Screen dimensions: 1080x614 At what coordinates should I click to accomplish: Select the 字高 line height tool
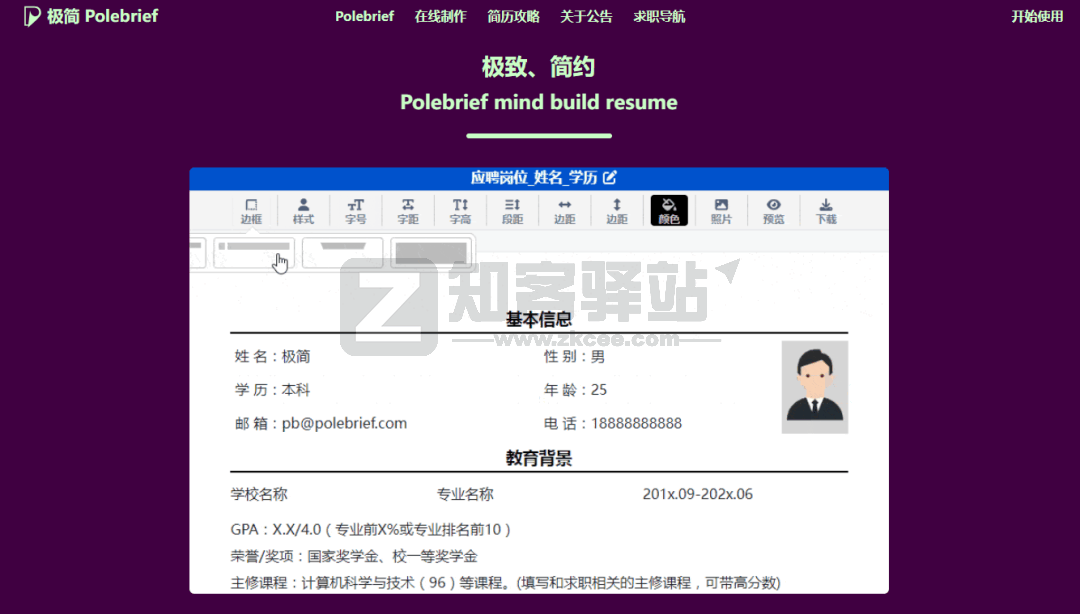coord(460,210)
